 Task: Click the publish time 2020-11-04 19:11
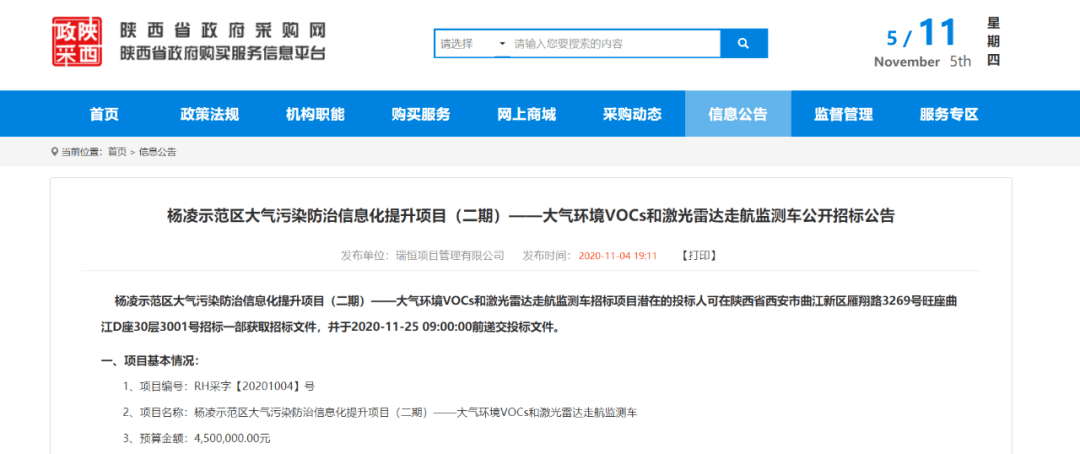(x=618, y=256)
